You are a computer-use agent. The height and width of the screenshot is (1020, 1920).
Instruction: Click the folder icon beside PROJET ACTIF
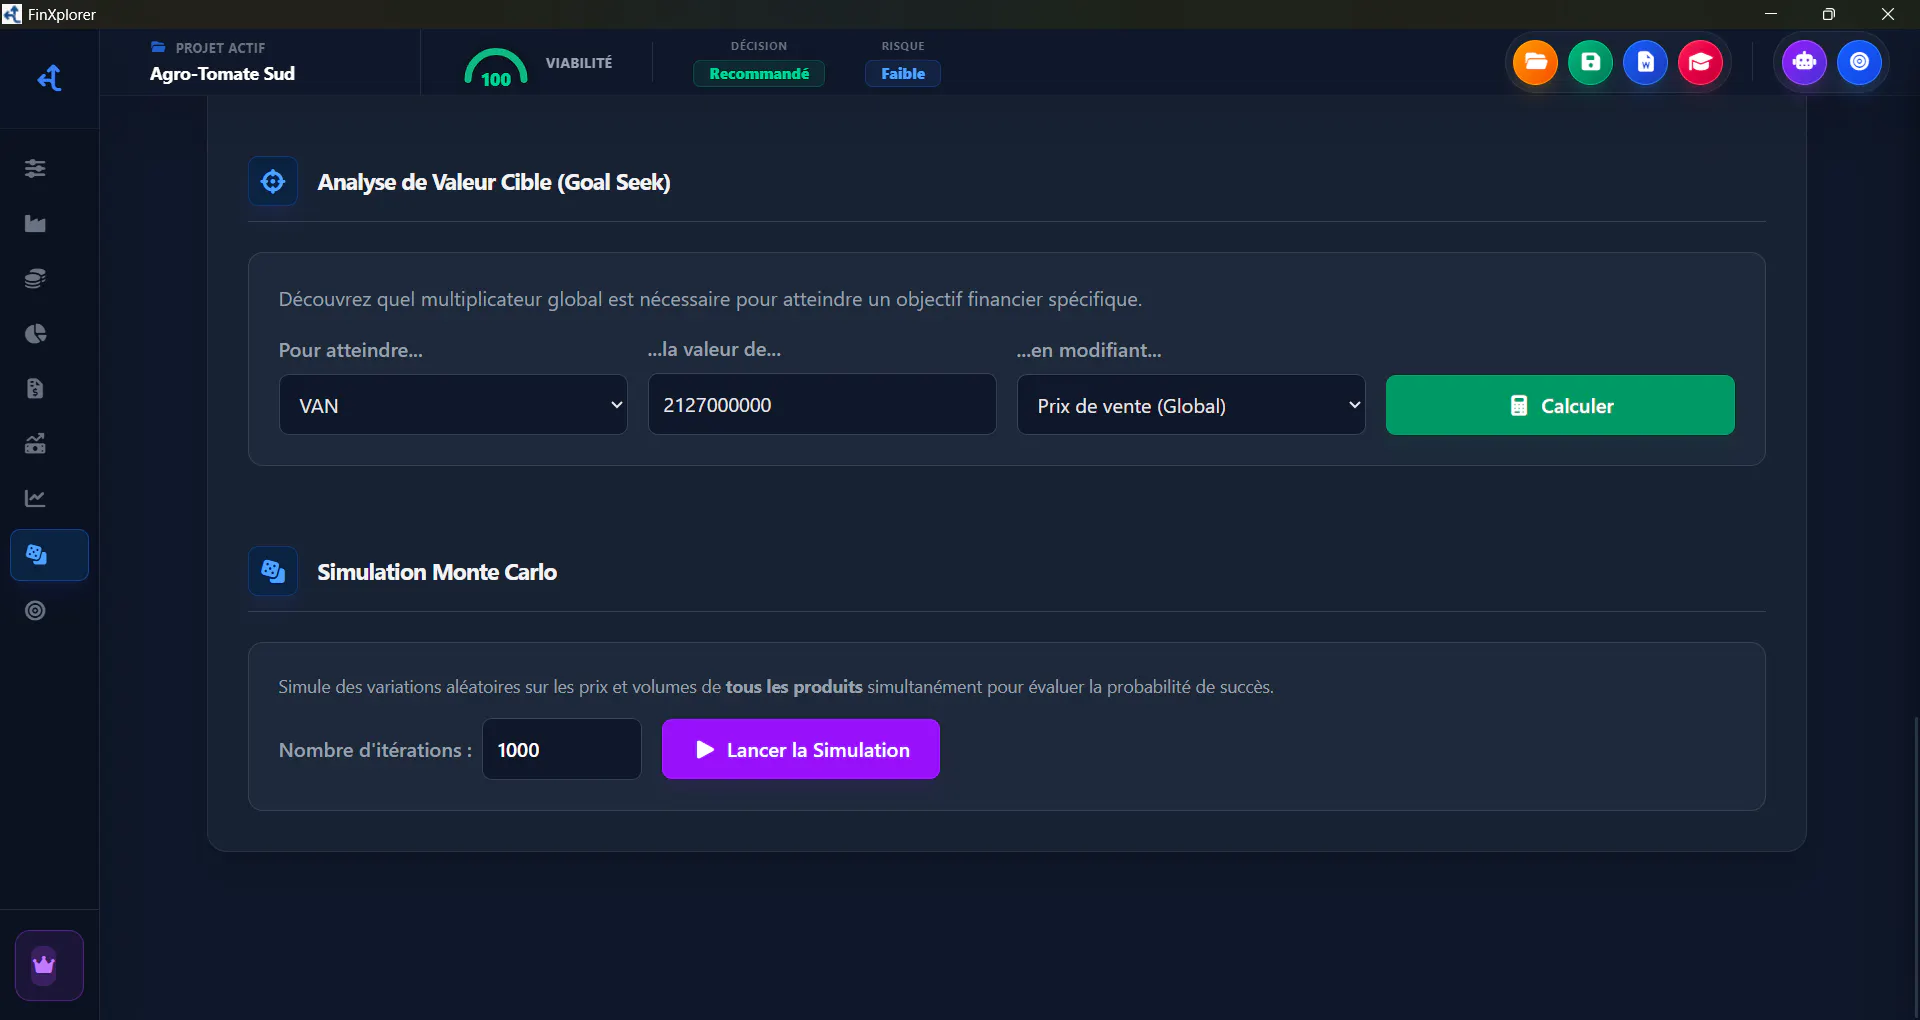click(x=158, y=47)
